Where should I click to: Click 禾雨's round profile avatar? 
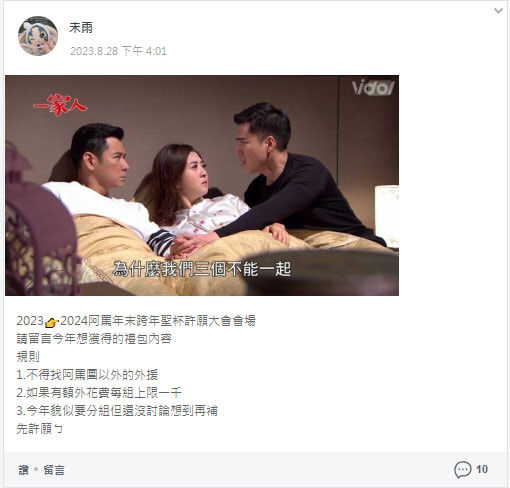[38, 36]
